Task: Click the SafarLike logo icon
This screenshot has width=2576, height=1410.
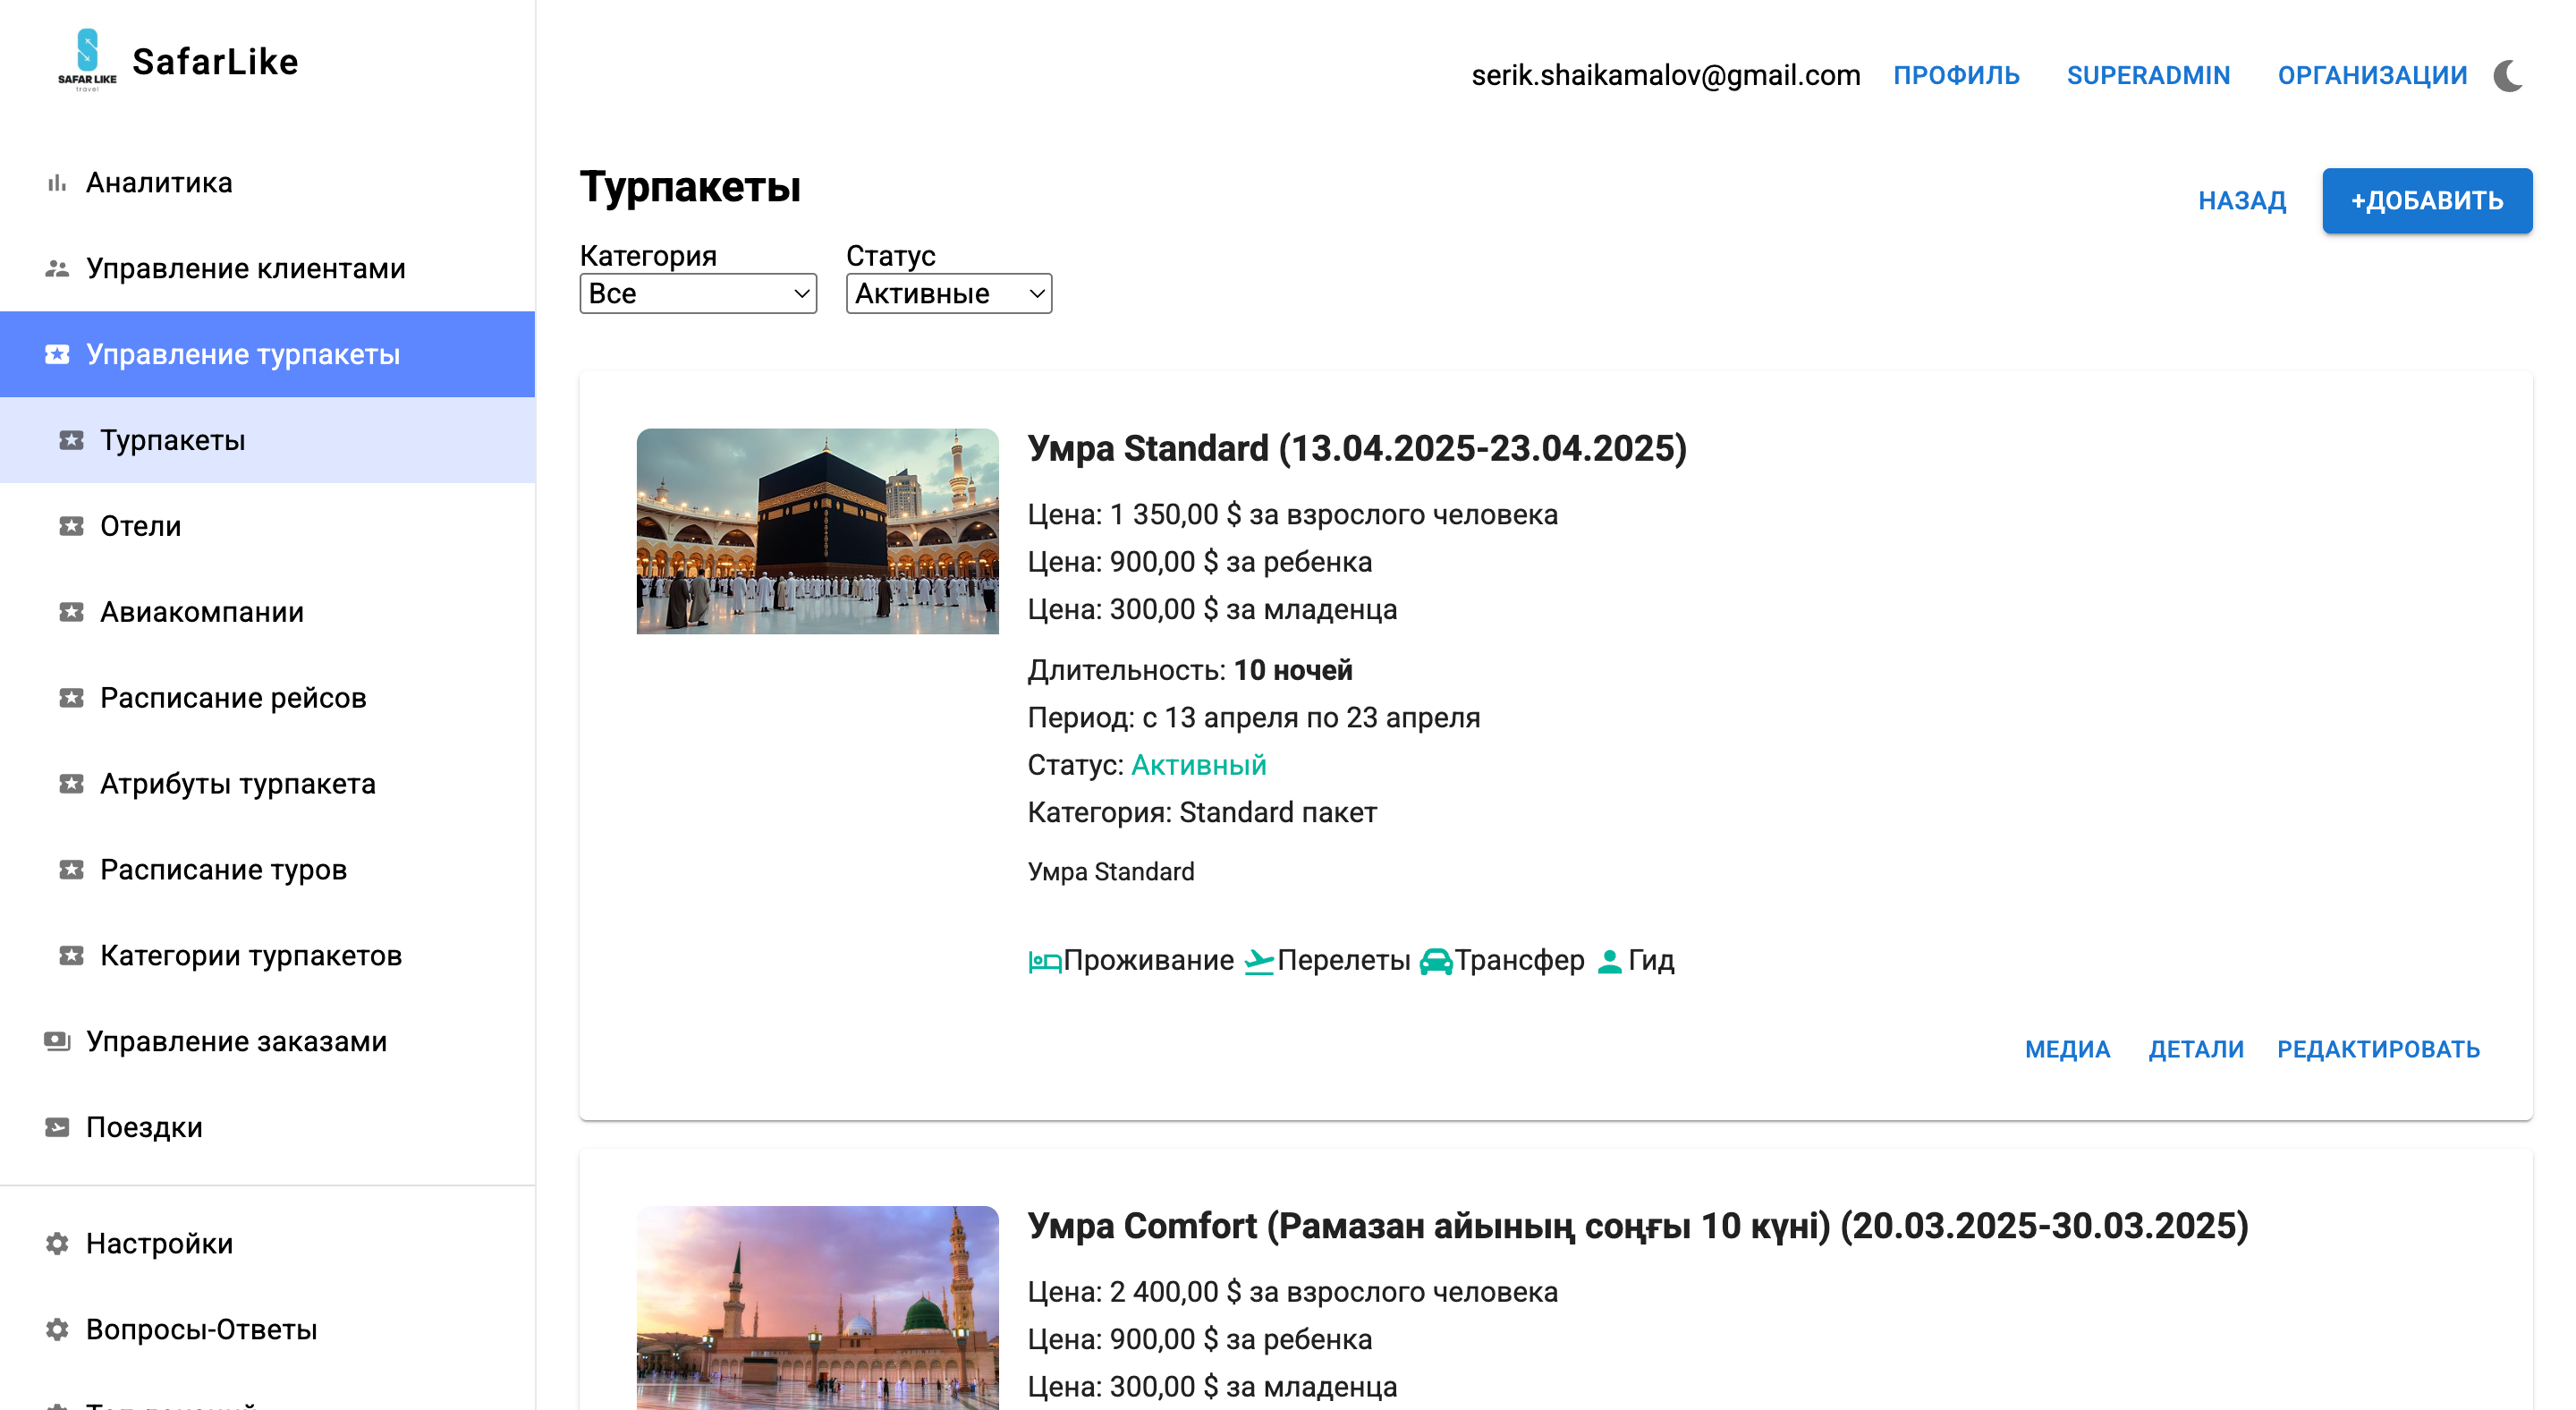Action: pyautogui.click(x=87, y=61)
